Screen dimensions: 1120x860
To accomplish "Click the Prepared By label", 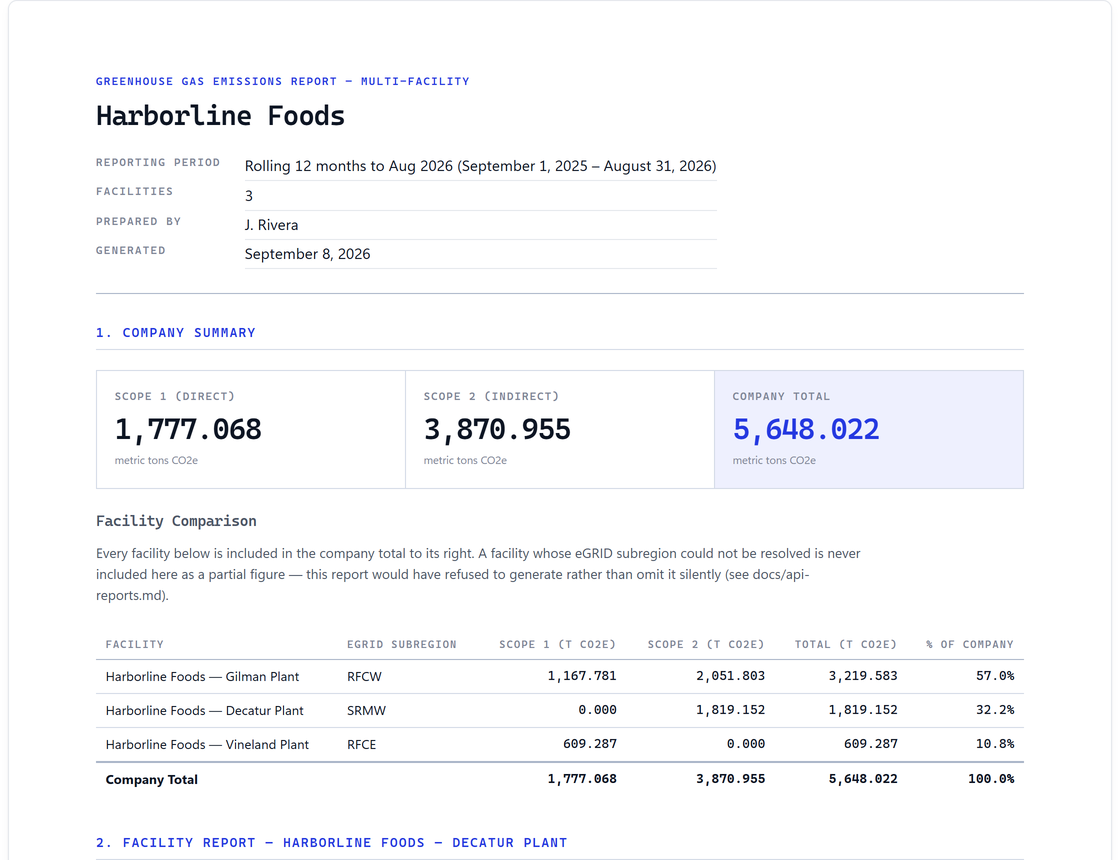I will [x=139, y=221].
